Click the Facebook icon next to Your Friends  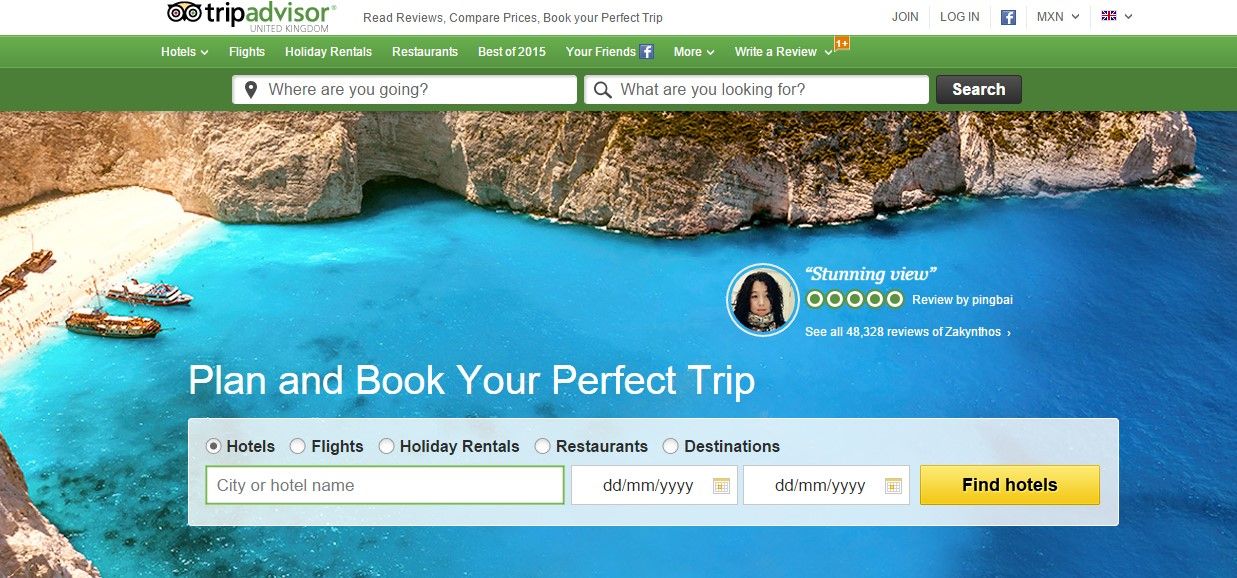647,51
